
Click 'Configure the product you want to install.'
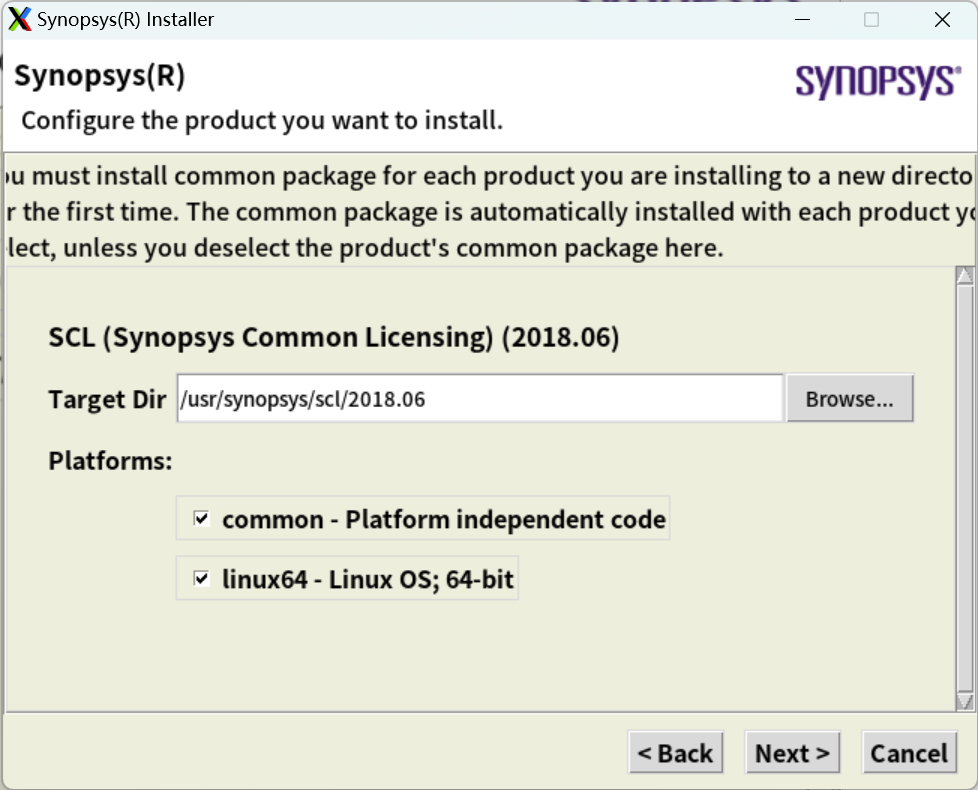[x=262, y=120]
